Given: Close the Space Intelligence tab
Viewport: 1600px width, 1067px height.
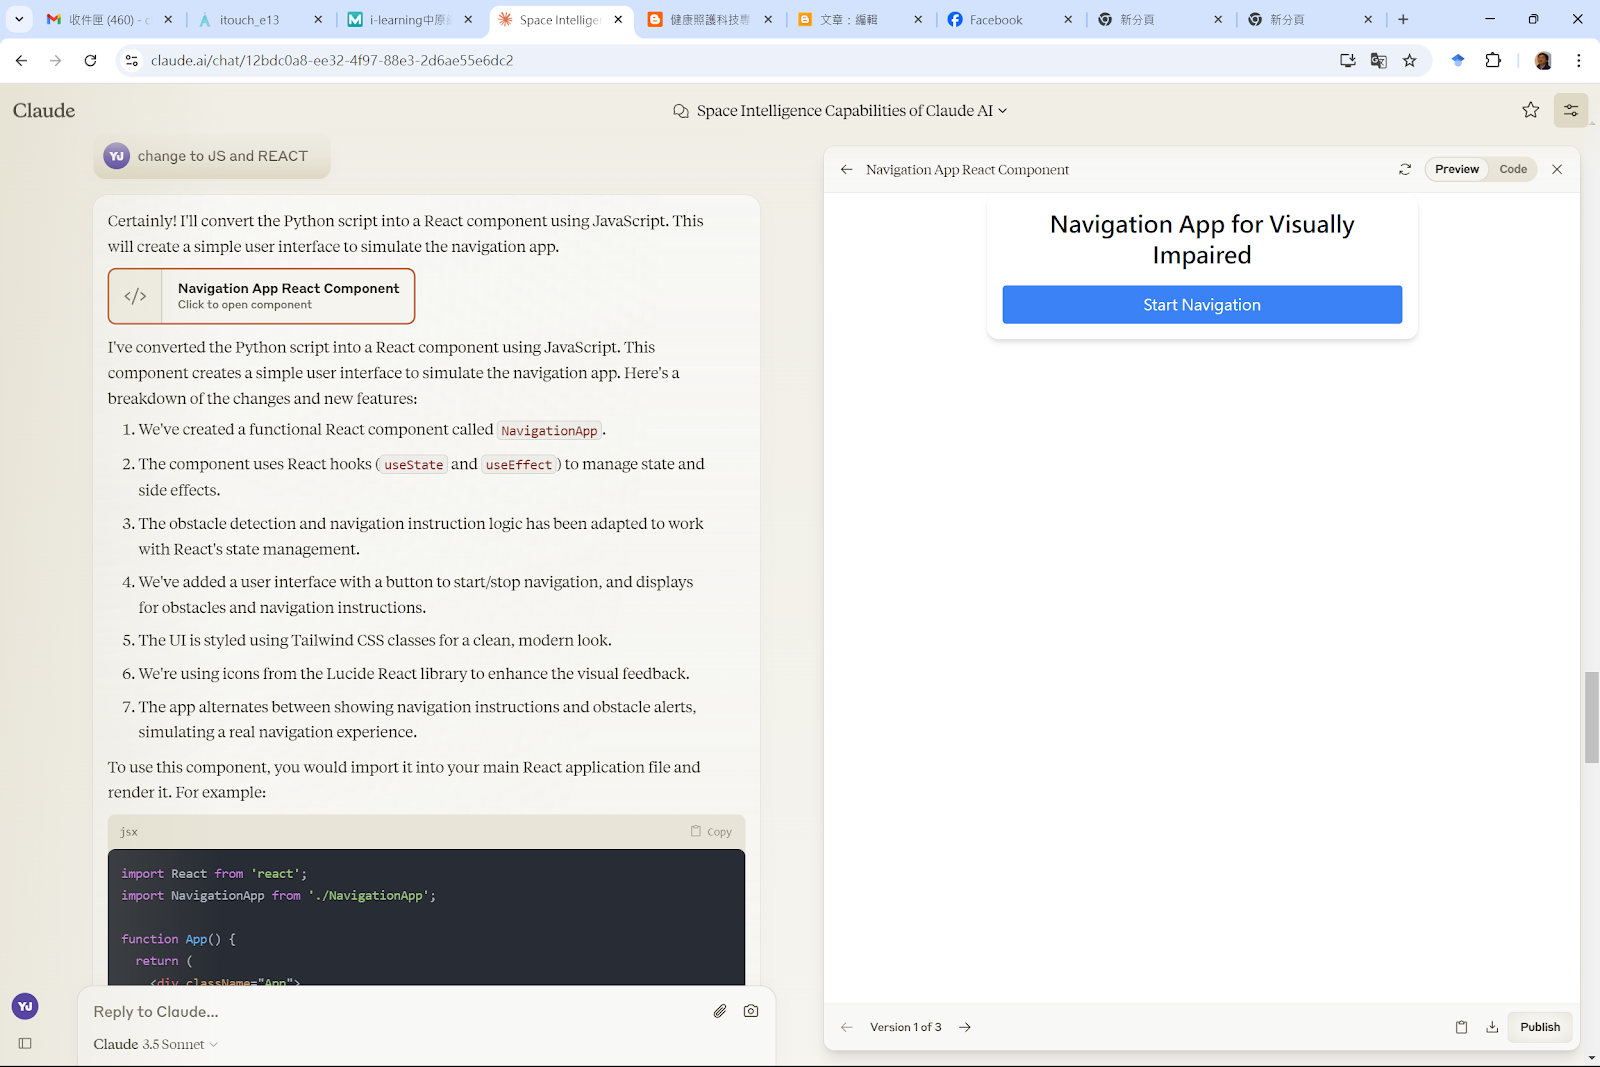Looking at the screenshot, I should pyautogui.click(x=618, y=19).
